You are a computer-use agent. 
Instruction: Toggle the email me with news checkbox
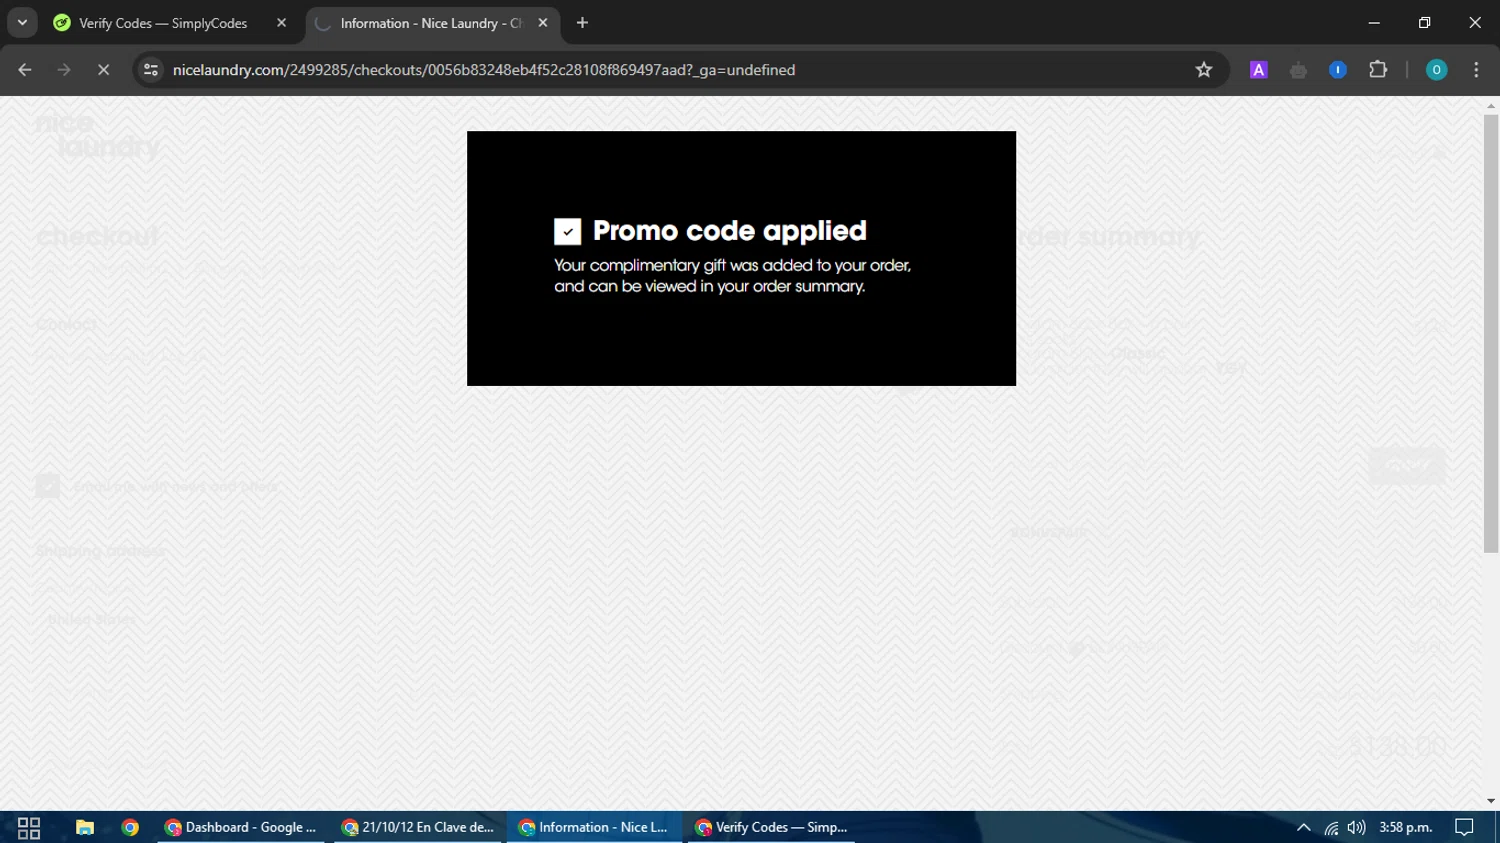click(48, 486)
